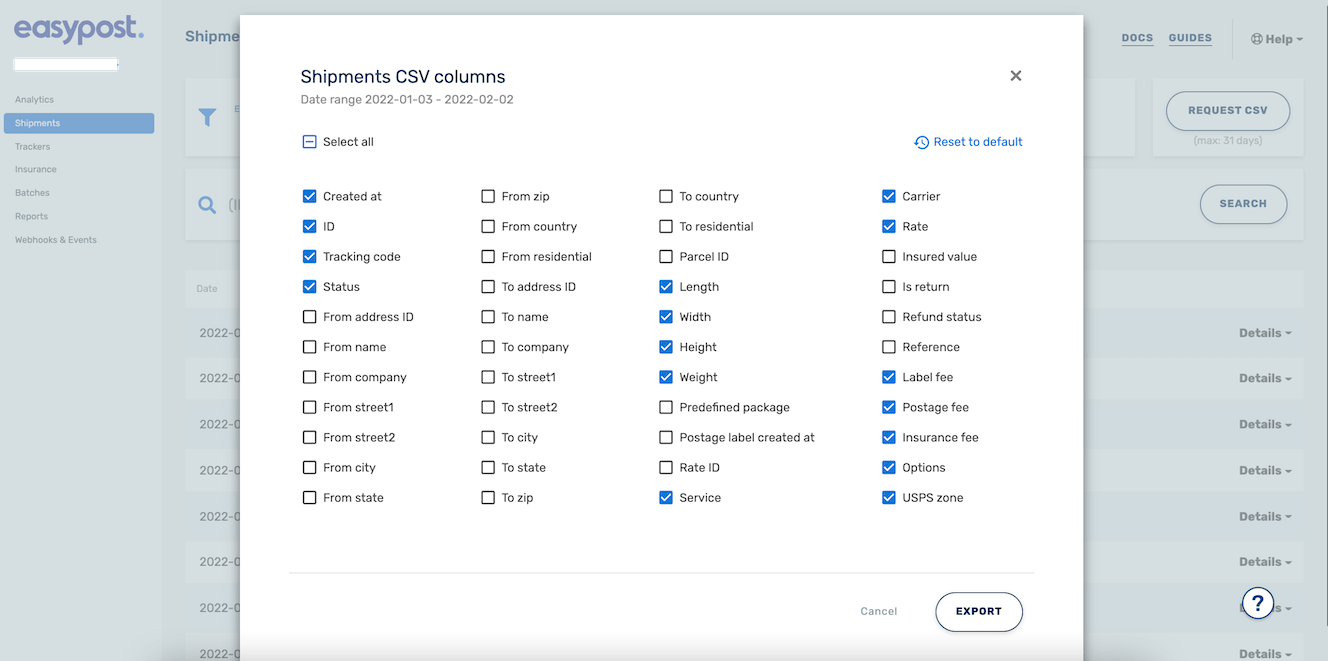Open the round help question mark bubble
The height and width of the screenshot is (661, 1328).
click(x=1258, y=603)
